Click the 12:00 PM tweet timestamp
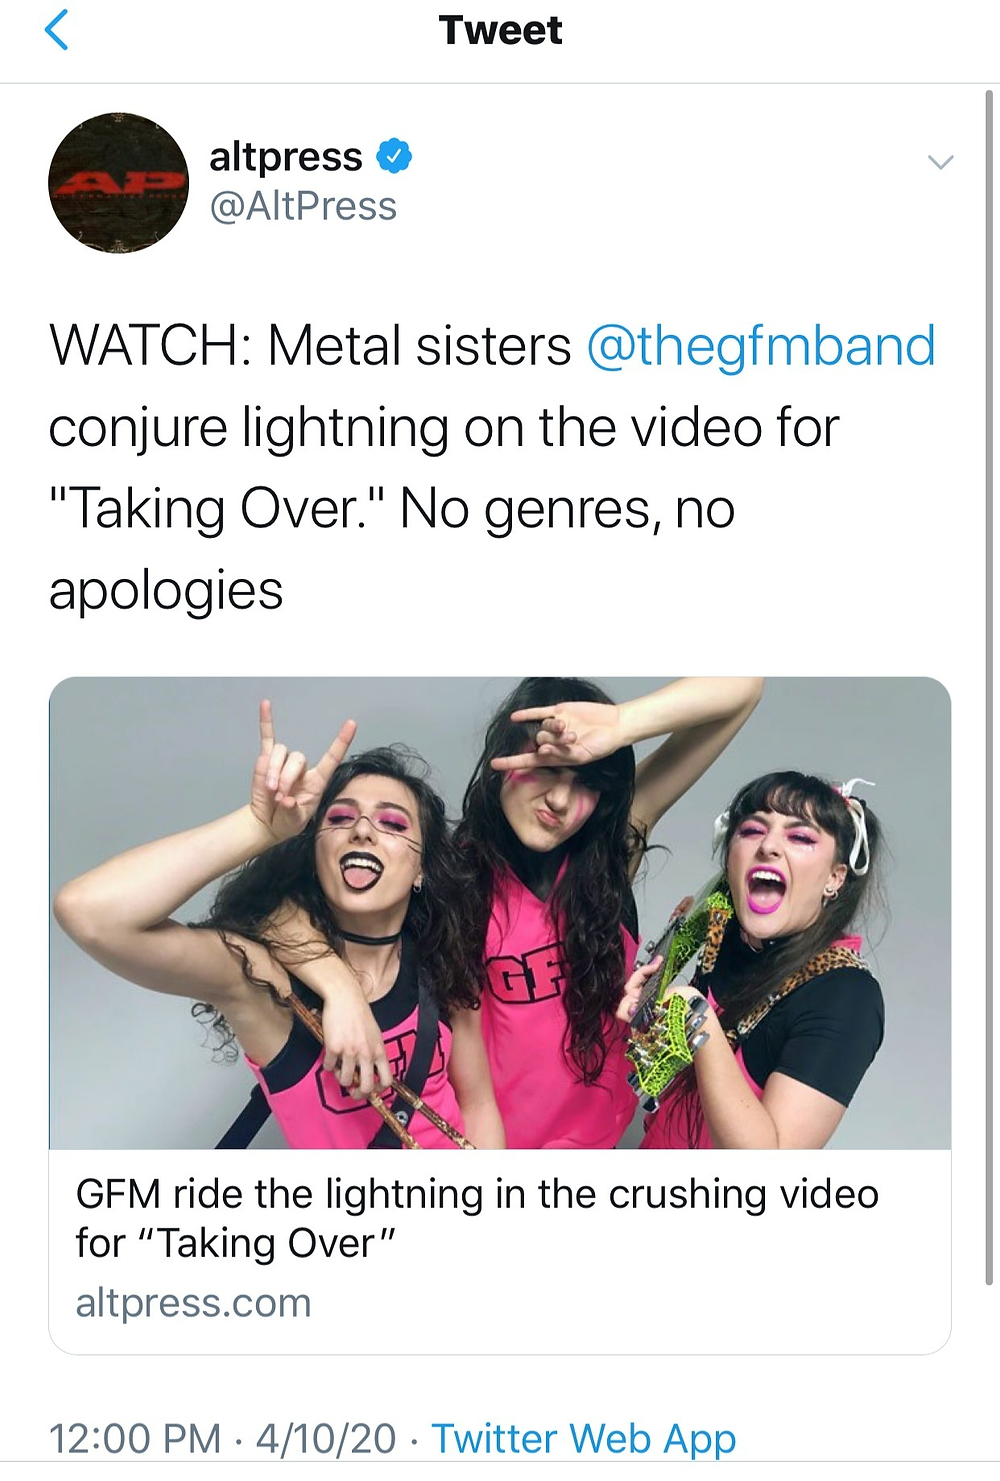1000x1481 pixels. [x=135, y=1438]
